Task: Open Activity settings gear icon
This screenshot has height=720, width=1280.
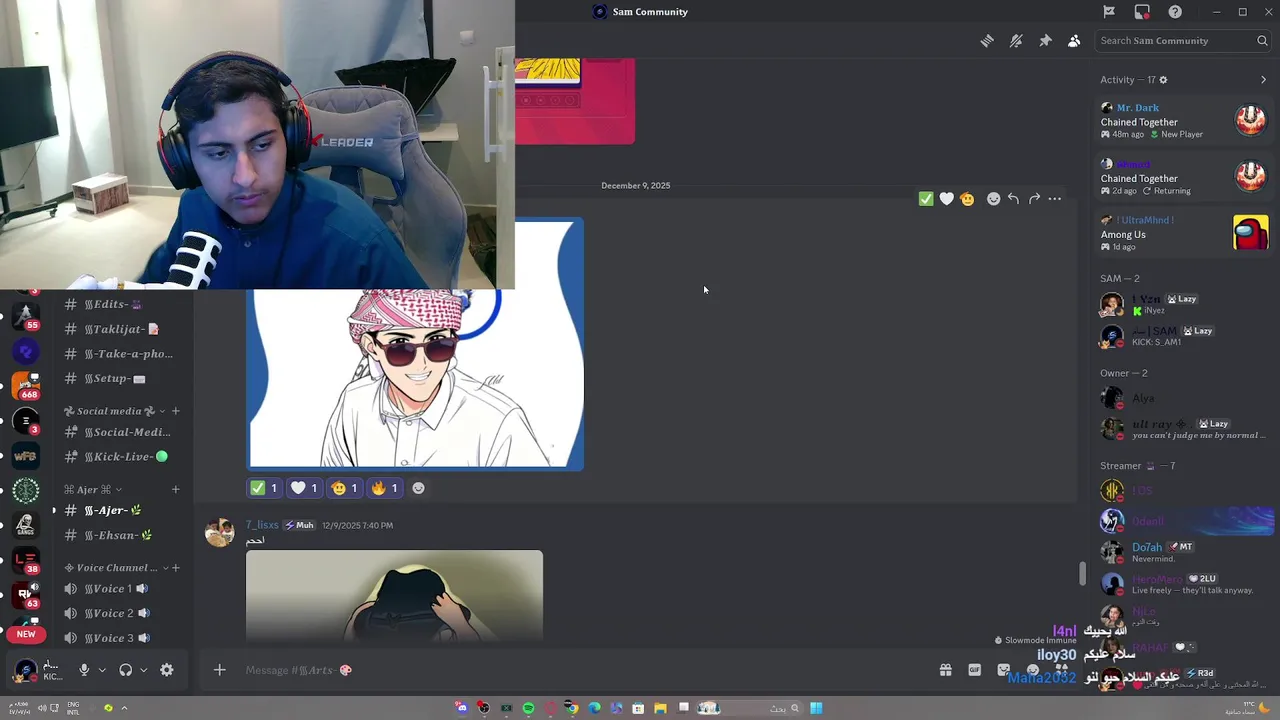Action: coord(1163,80)
